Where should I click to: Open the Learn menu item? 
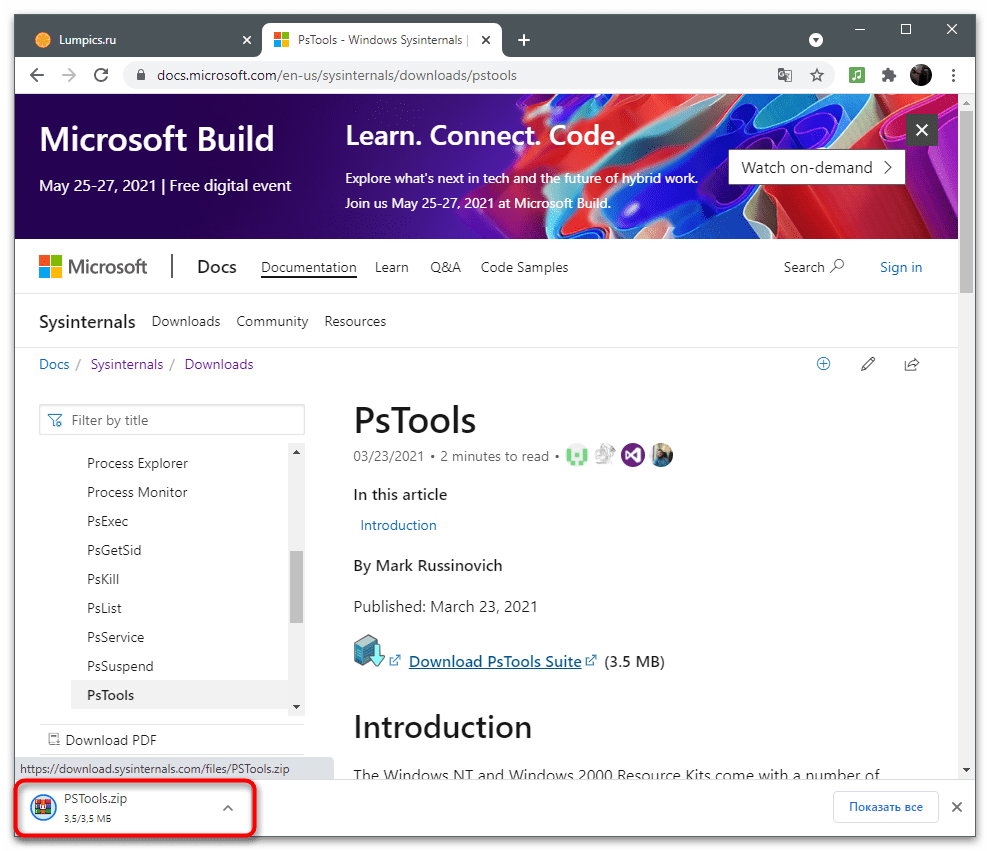click(392, 267)
